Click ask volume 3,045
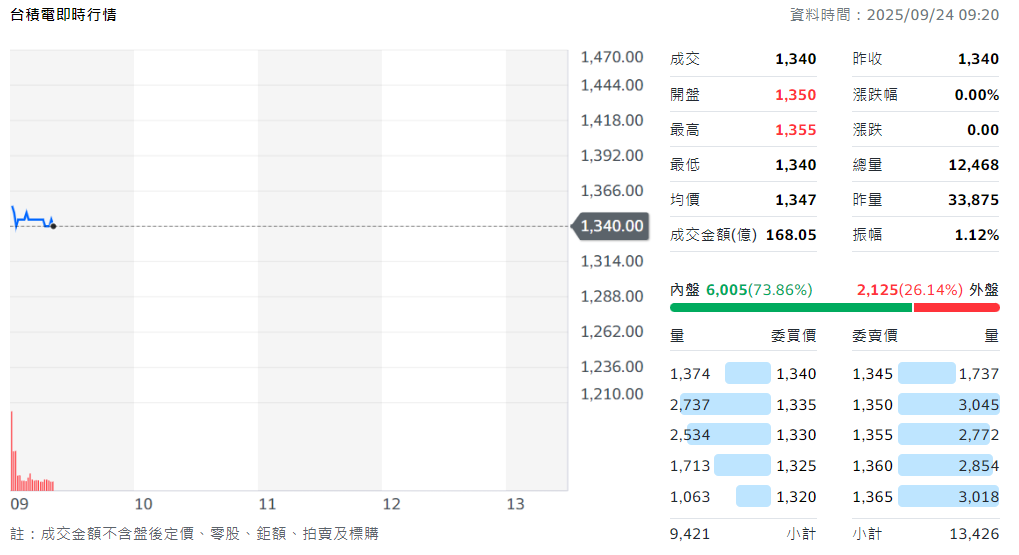Viewport: 1019px width, 555px height. (x=979, y=405)
